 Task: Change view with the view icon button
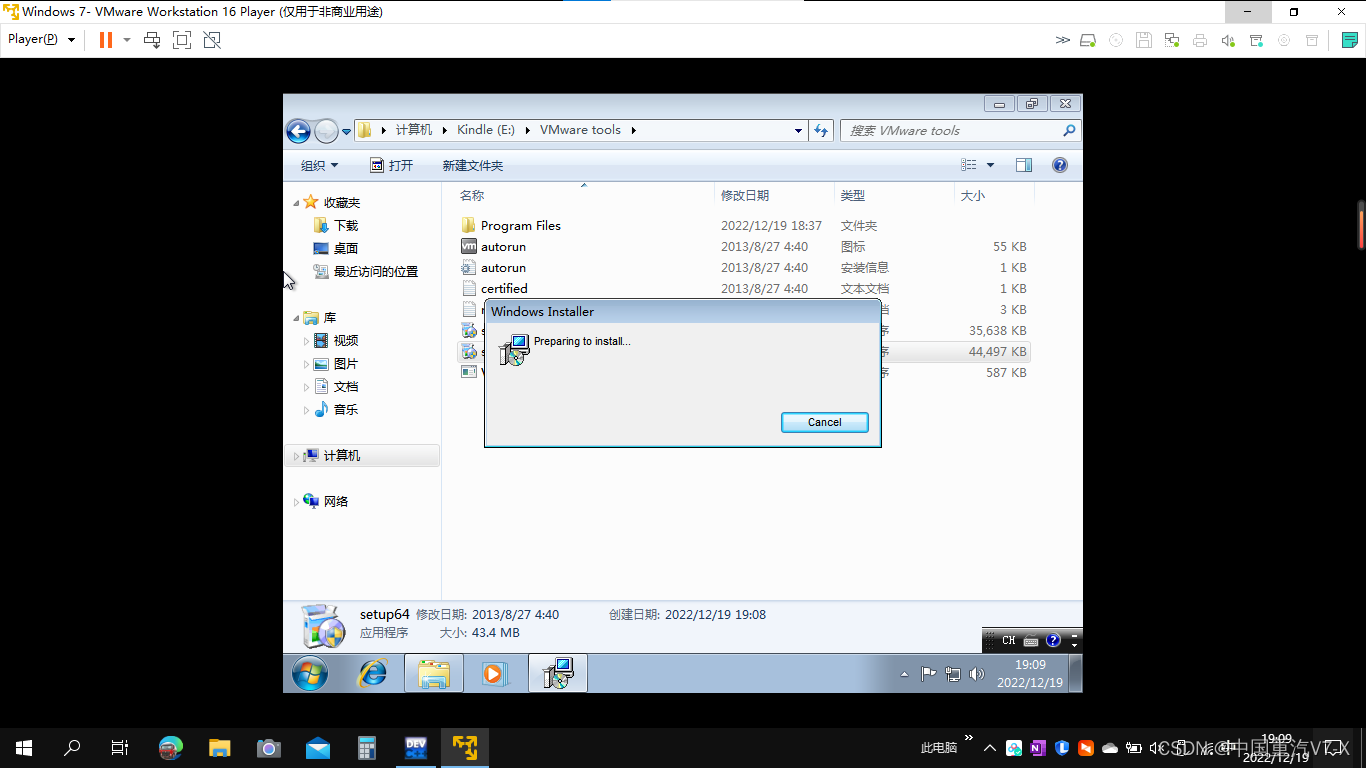[x=969, y=165]
